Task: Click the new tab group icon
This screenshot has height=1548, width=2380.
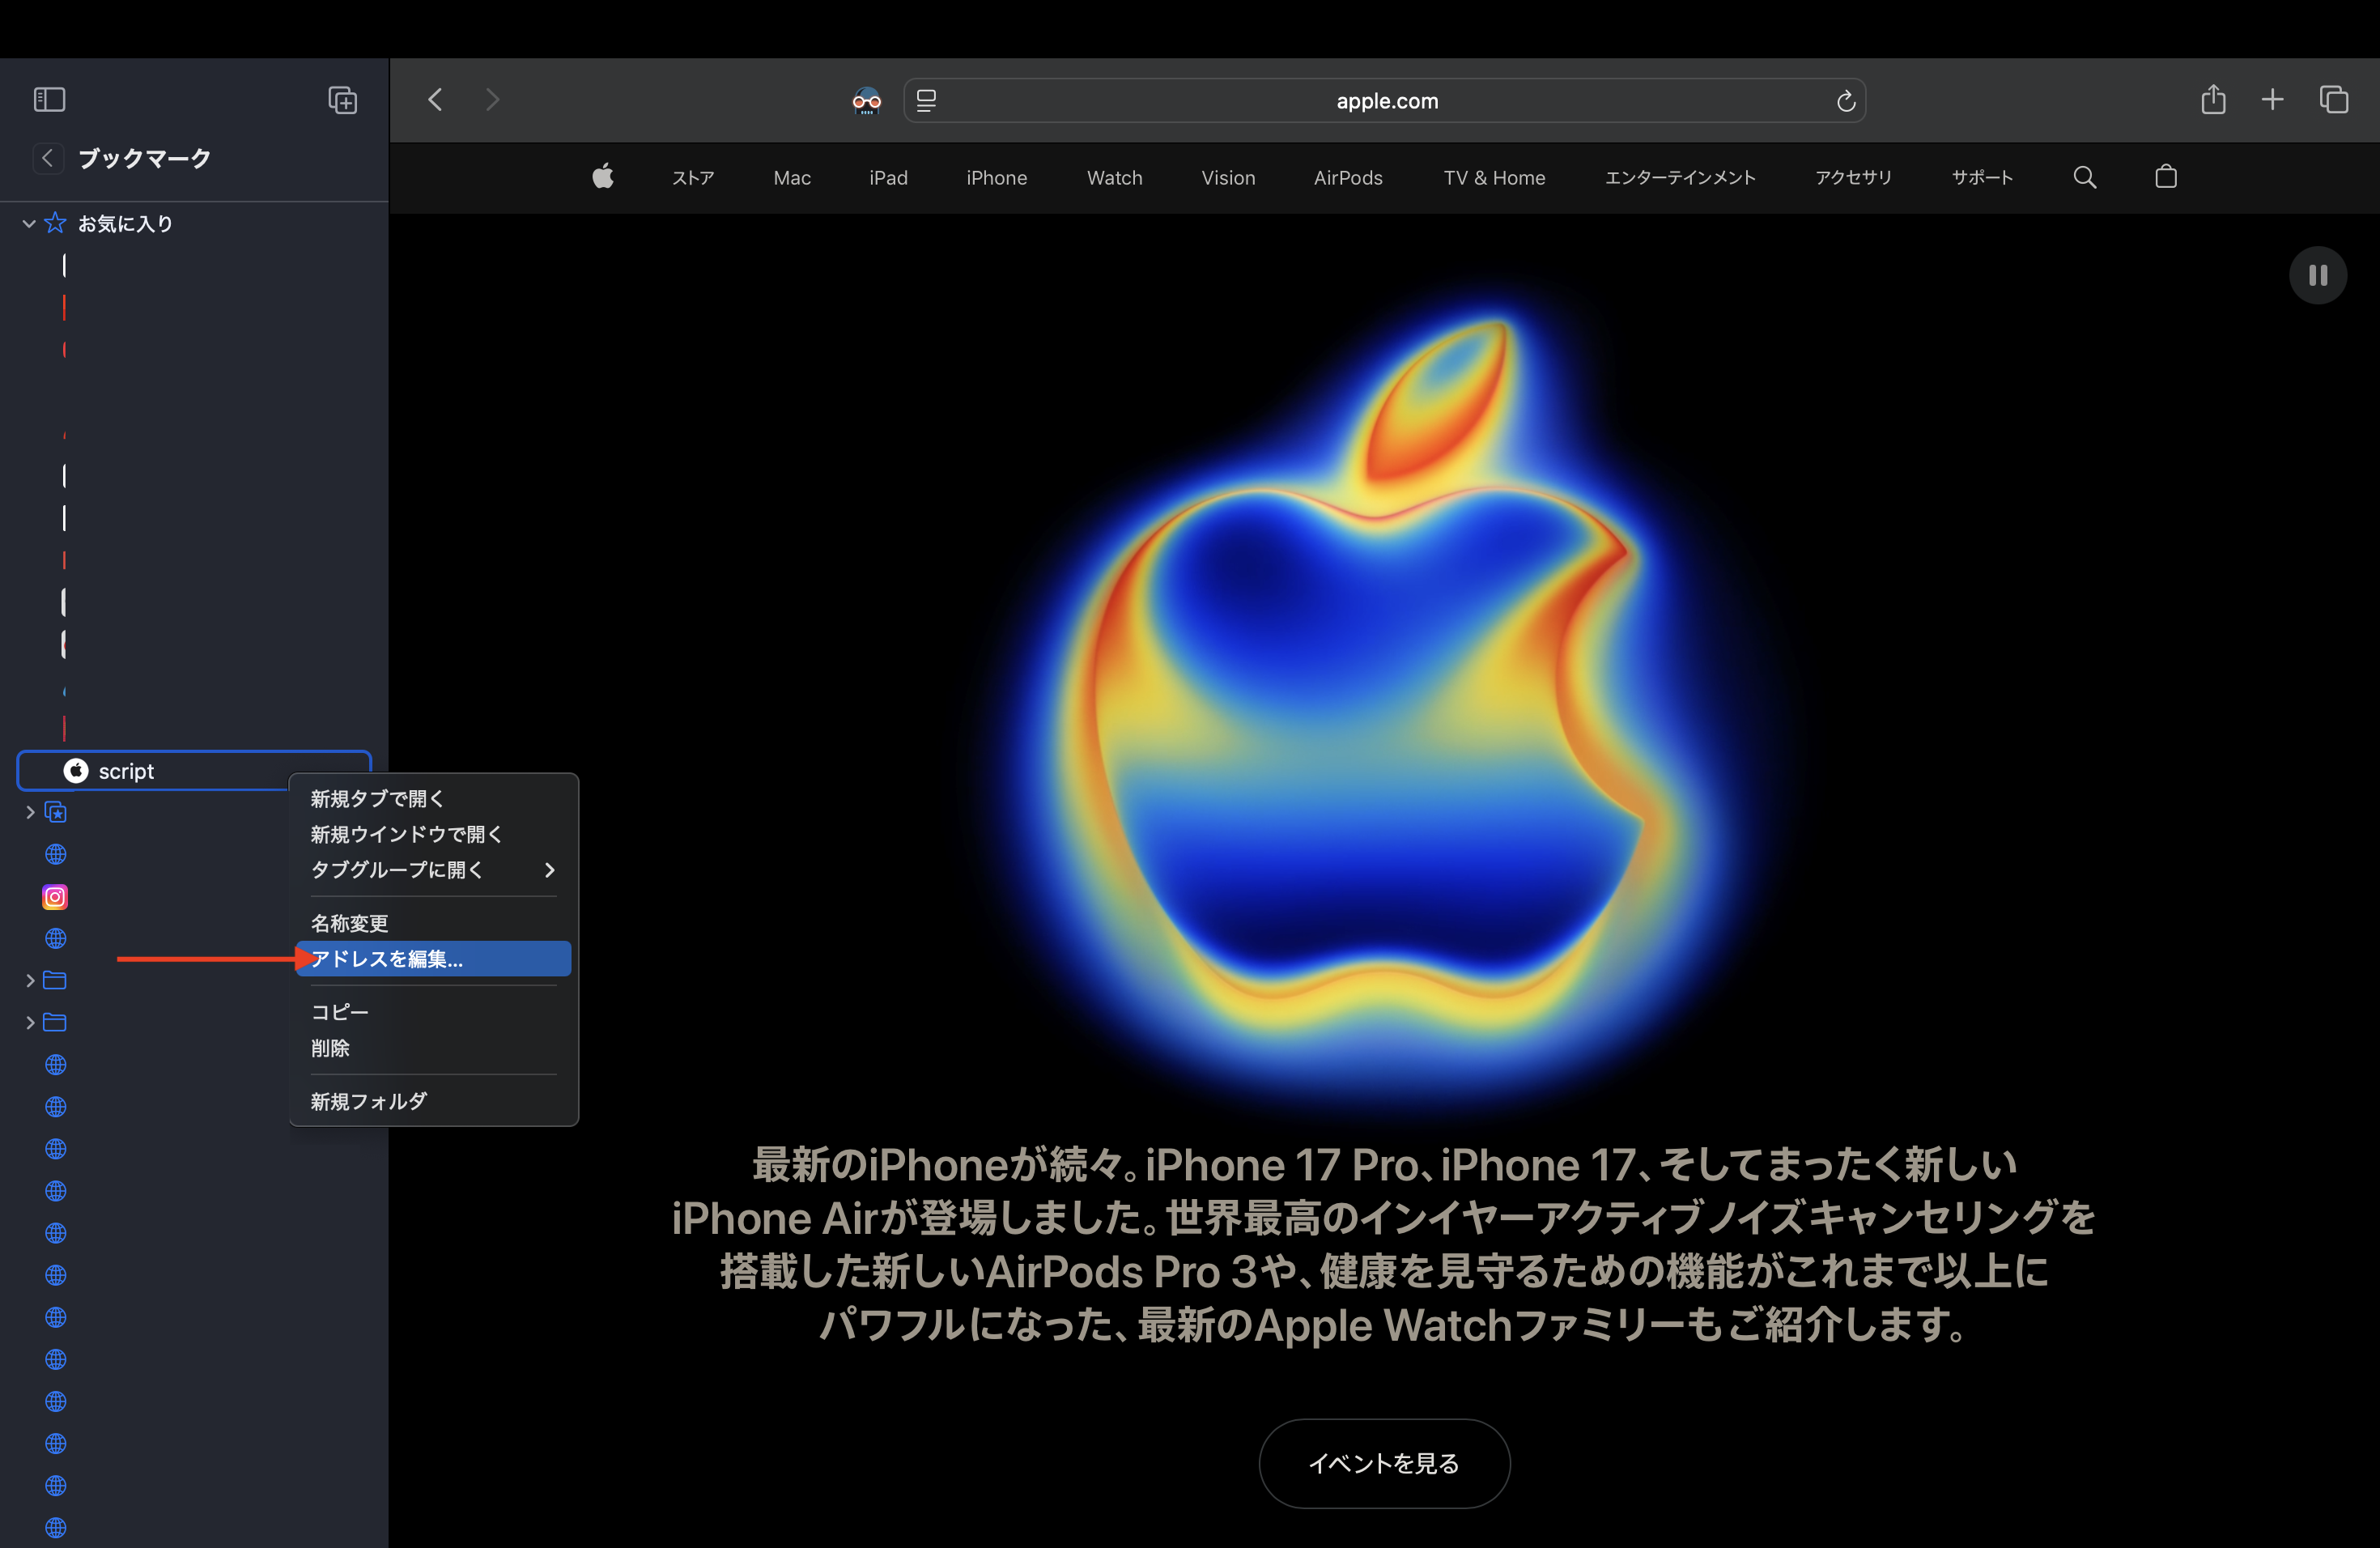Action: (342, 100)
